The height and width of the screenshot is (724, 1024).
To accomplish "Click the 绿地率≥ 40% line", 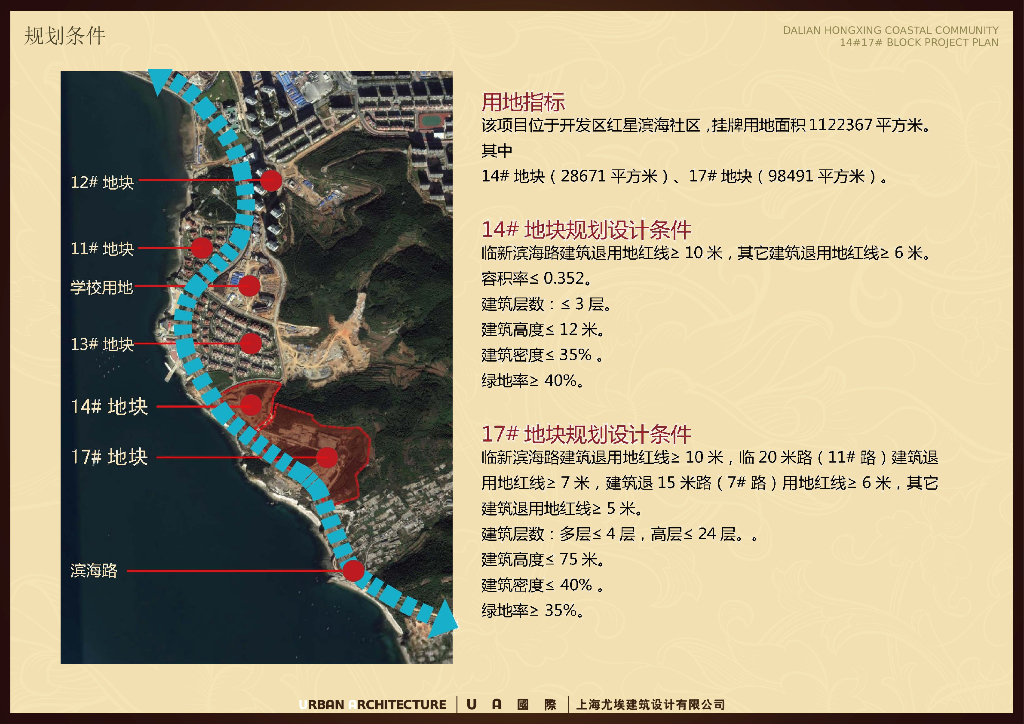I will click(532, 381).
